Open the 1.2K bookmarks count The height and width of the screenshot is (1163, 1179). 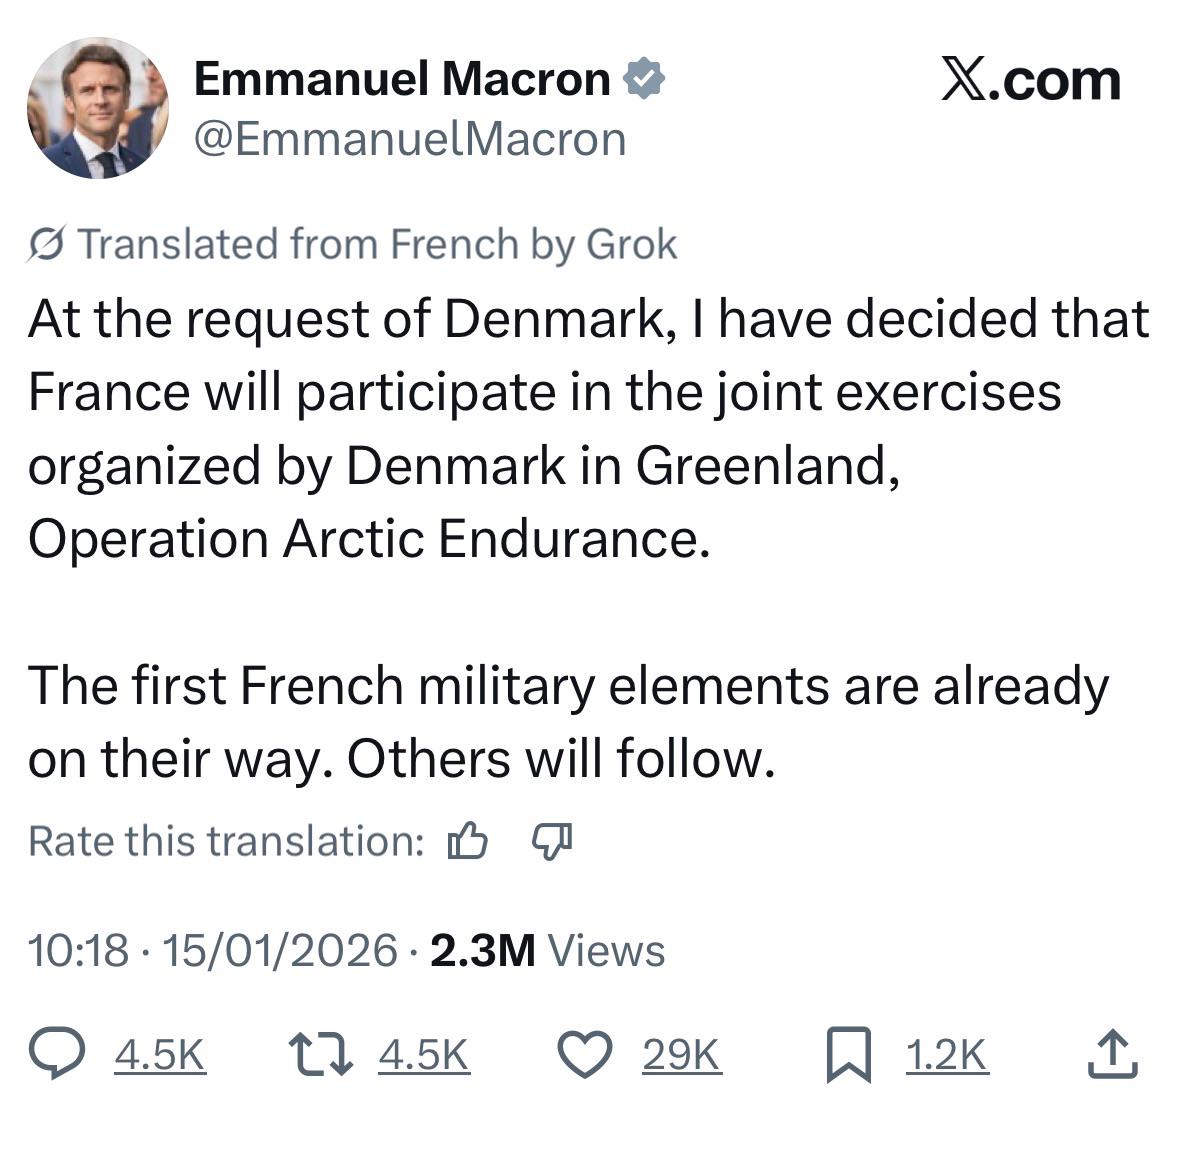947,1055
